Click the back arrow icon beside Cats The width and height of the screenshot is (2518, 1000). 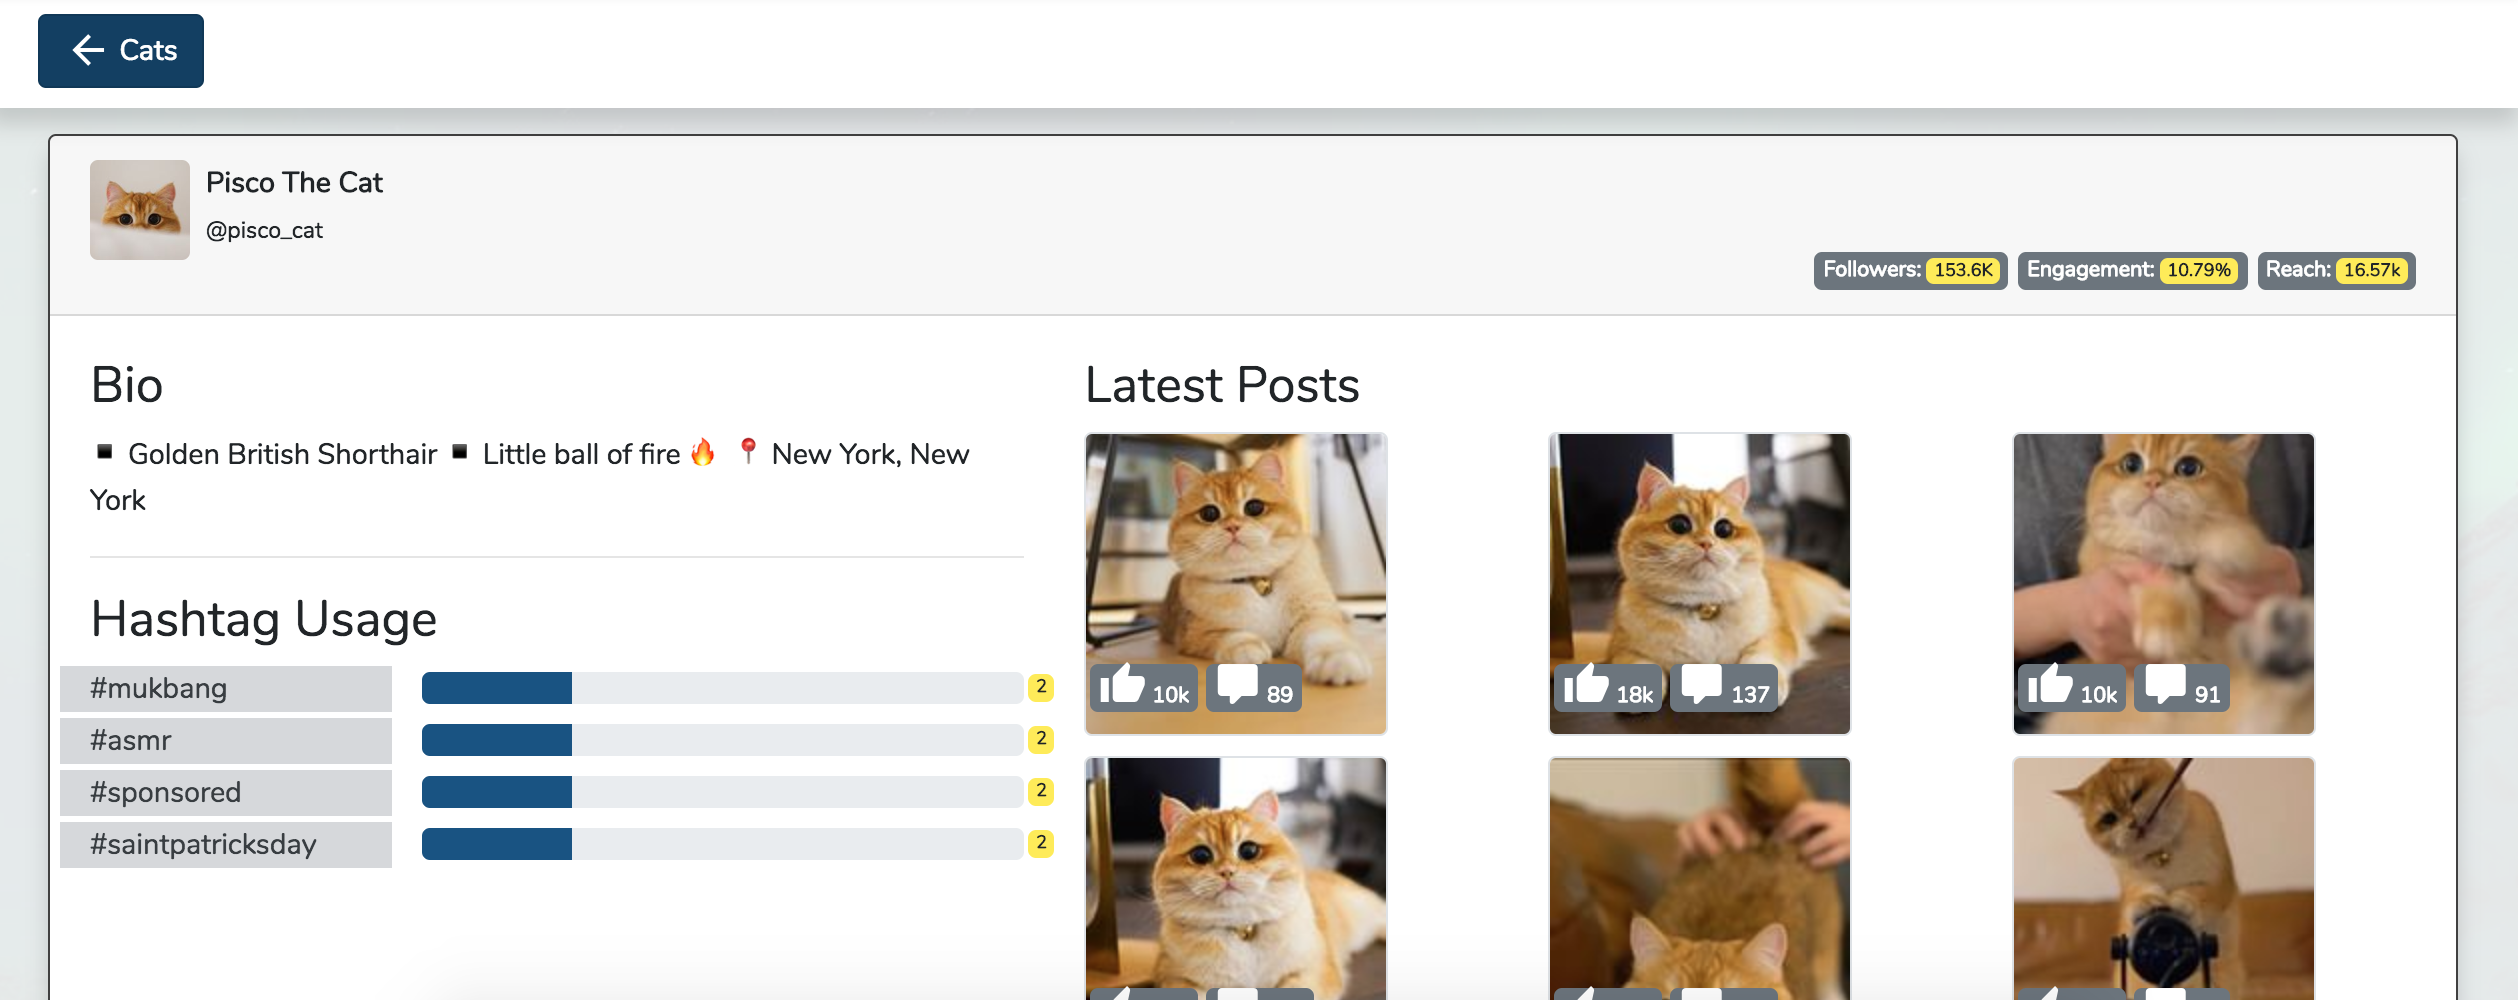pyautogui.click(x=88, y=51)
